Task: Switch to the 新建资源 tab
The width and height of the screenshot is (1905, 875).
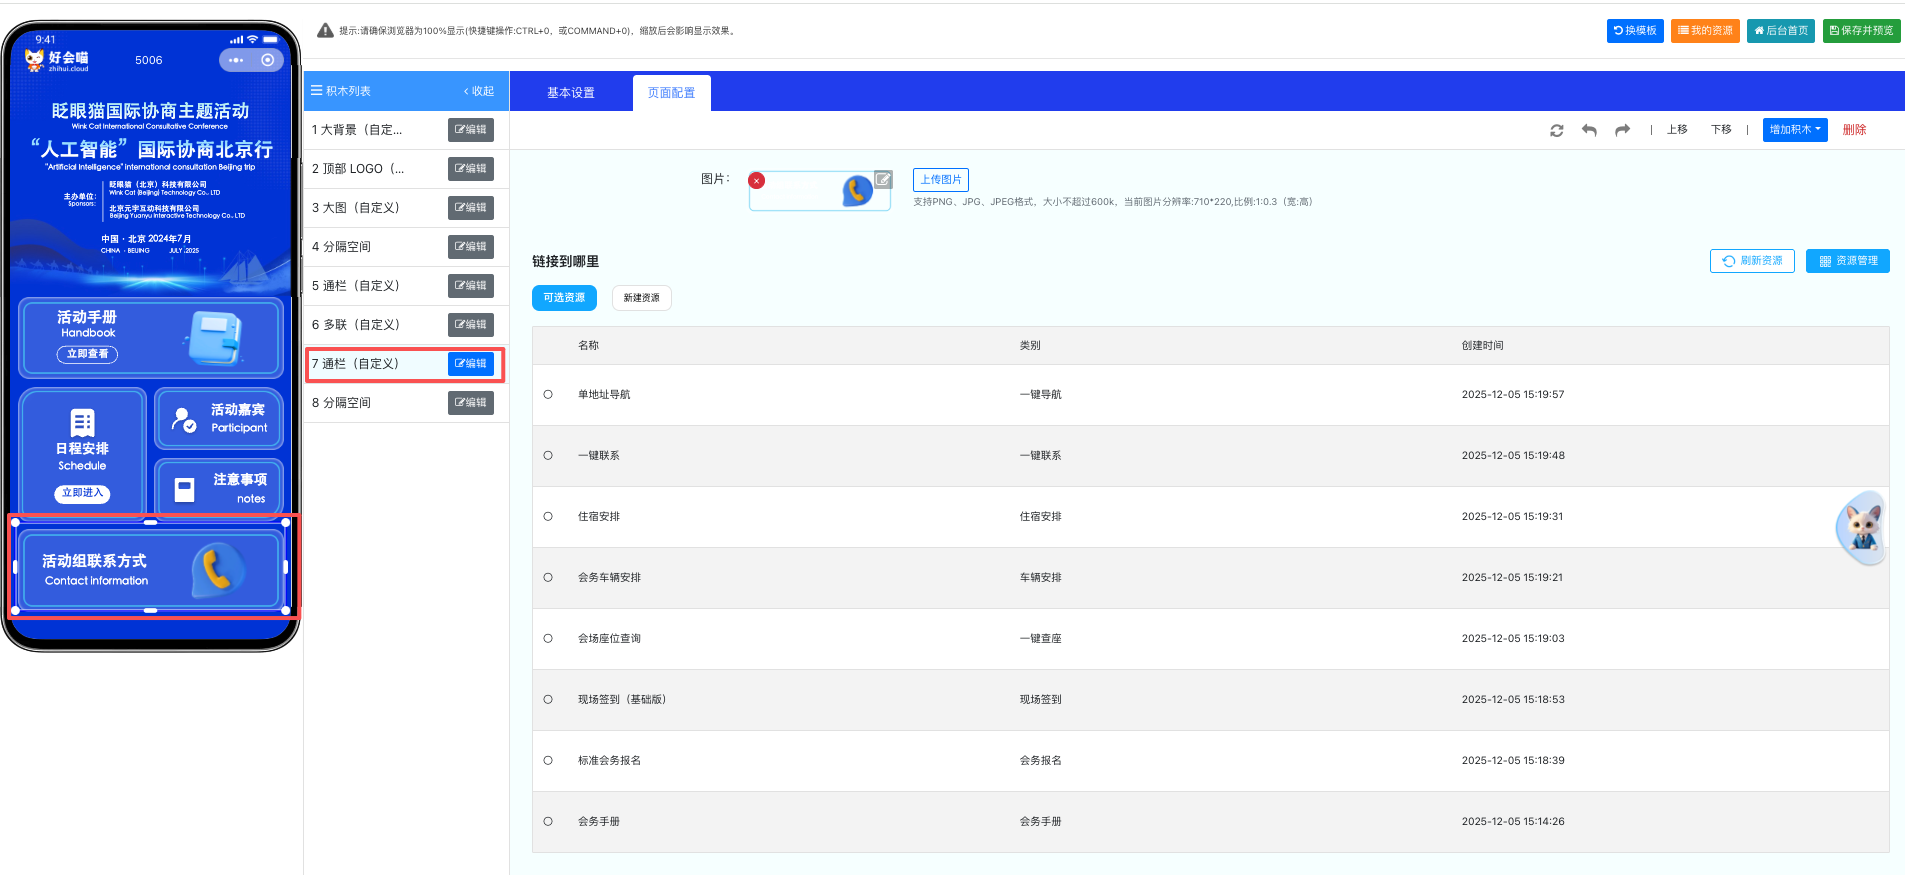Action: coord(641,298)
